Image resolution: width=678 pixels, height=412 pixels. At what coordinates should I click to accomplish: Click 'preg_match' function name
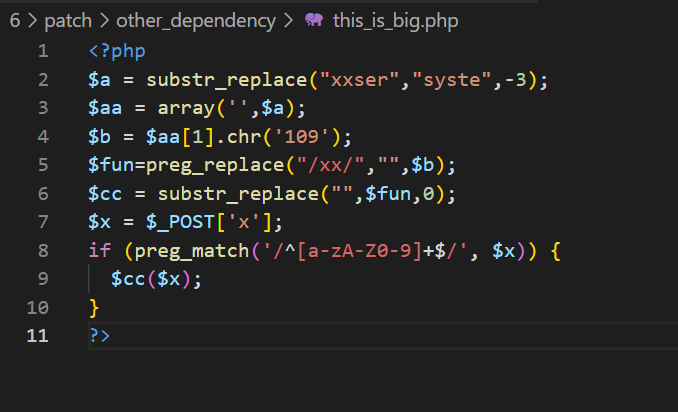192,251
